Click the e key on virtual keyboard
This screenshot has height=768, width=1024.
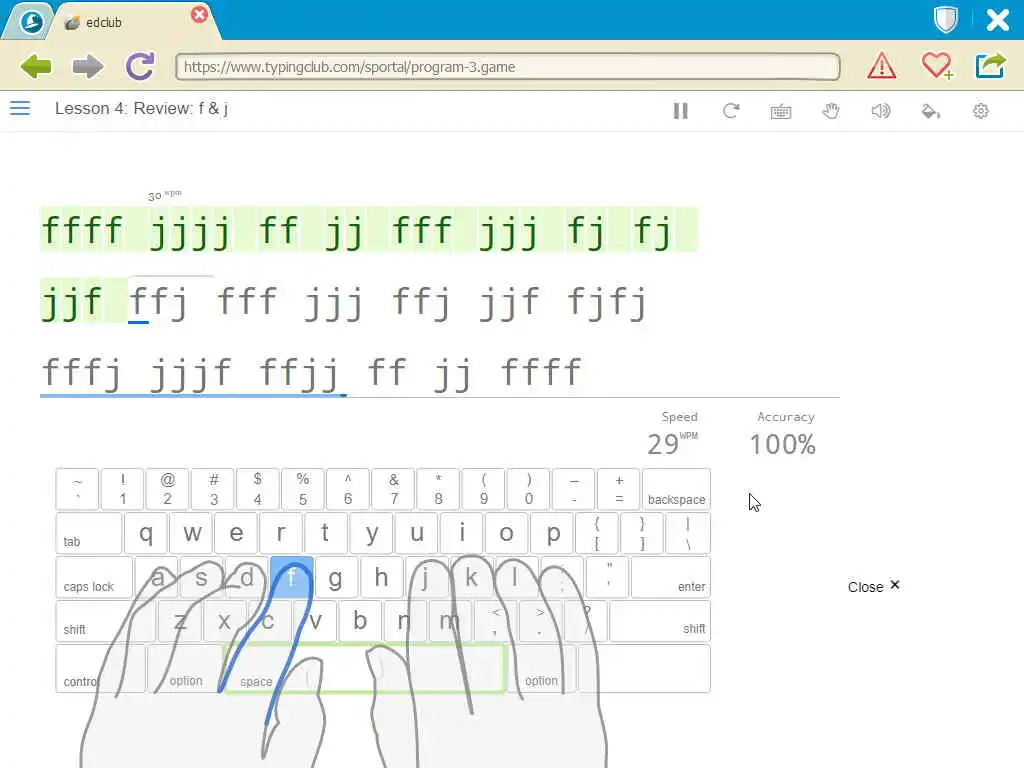[236, 534]
